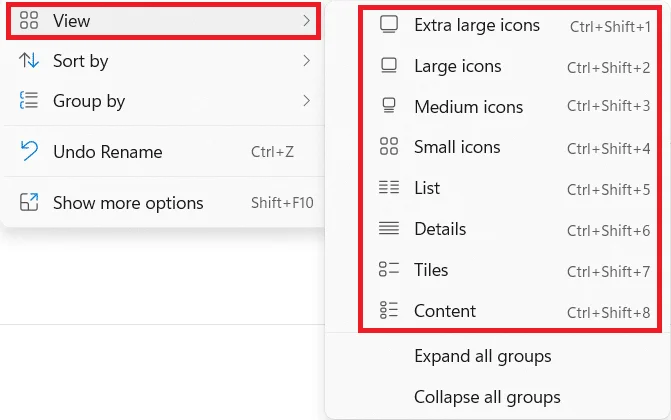The height and width of the screenshot is (420, 671).
Task: Click the Ctrl+Shift+3 shortcut label
Action: (609, 105)
